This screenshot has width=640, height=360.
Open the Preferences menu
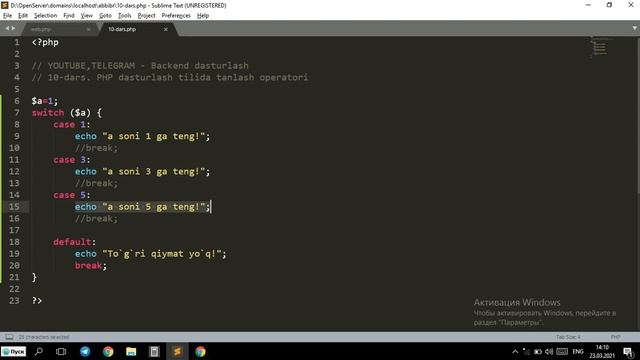coord(176,16)
